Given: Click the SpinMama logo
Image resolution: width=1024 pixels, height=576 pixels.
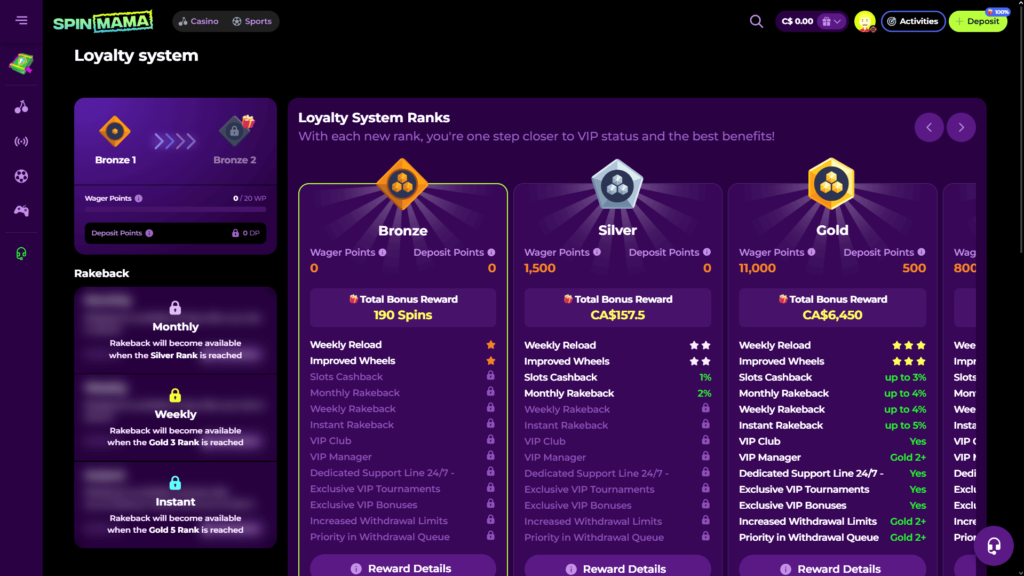Looking at the screenshot, I should (x=103, y=21).
